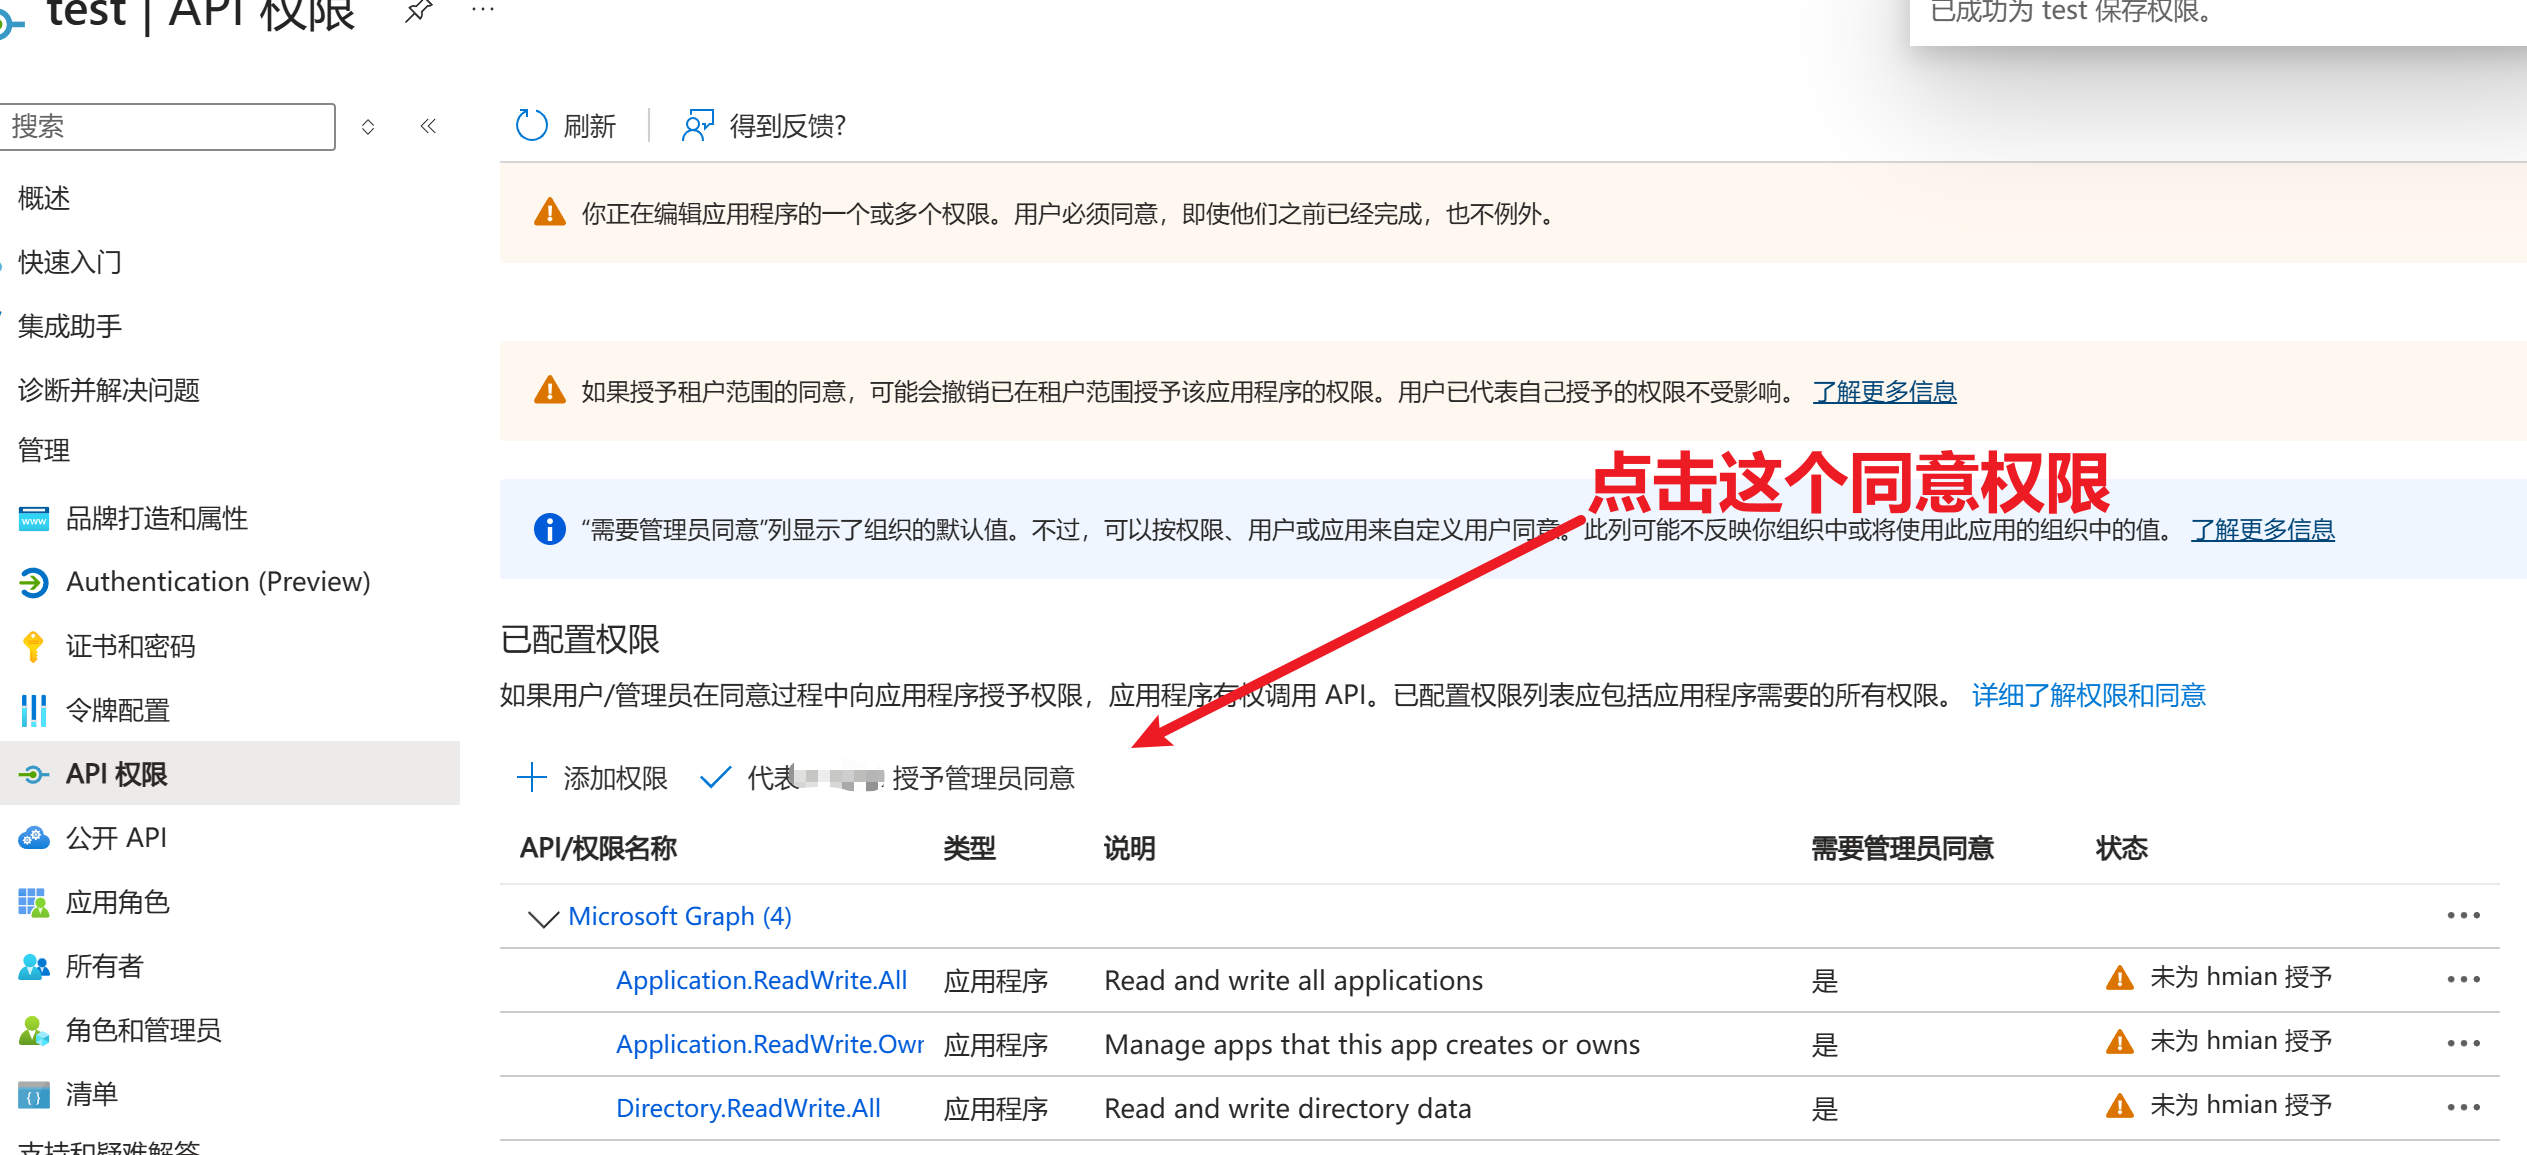Open more options for Application.ReadWrite.All row
Viewport: 2527px width, 1155px height.
pos(2463,980)
